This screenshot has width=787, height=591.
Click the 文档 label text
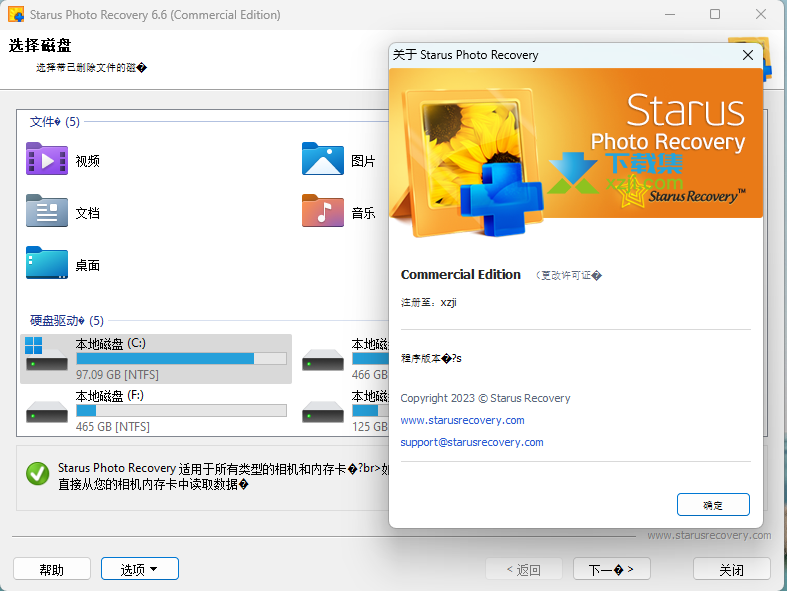tap(88, 213)
